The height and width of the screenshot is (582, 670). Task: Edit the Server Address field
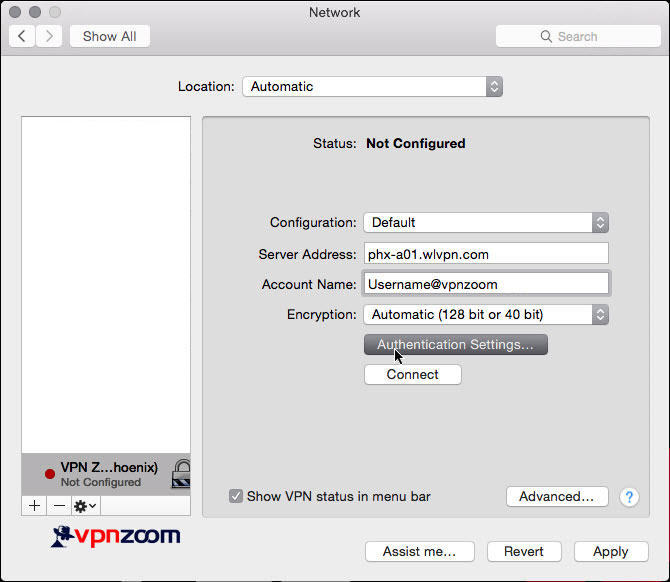tap(486, 254)
